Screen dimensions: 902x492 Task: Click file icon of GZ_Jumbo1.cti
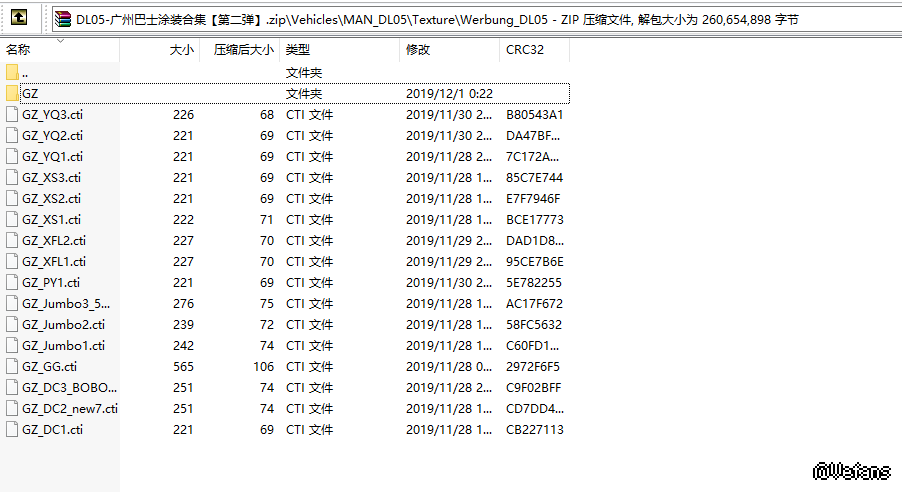coord(12,345)
